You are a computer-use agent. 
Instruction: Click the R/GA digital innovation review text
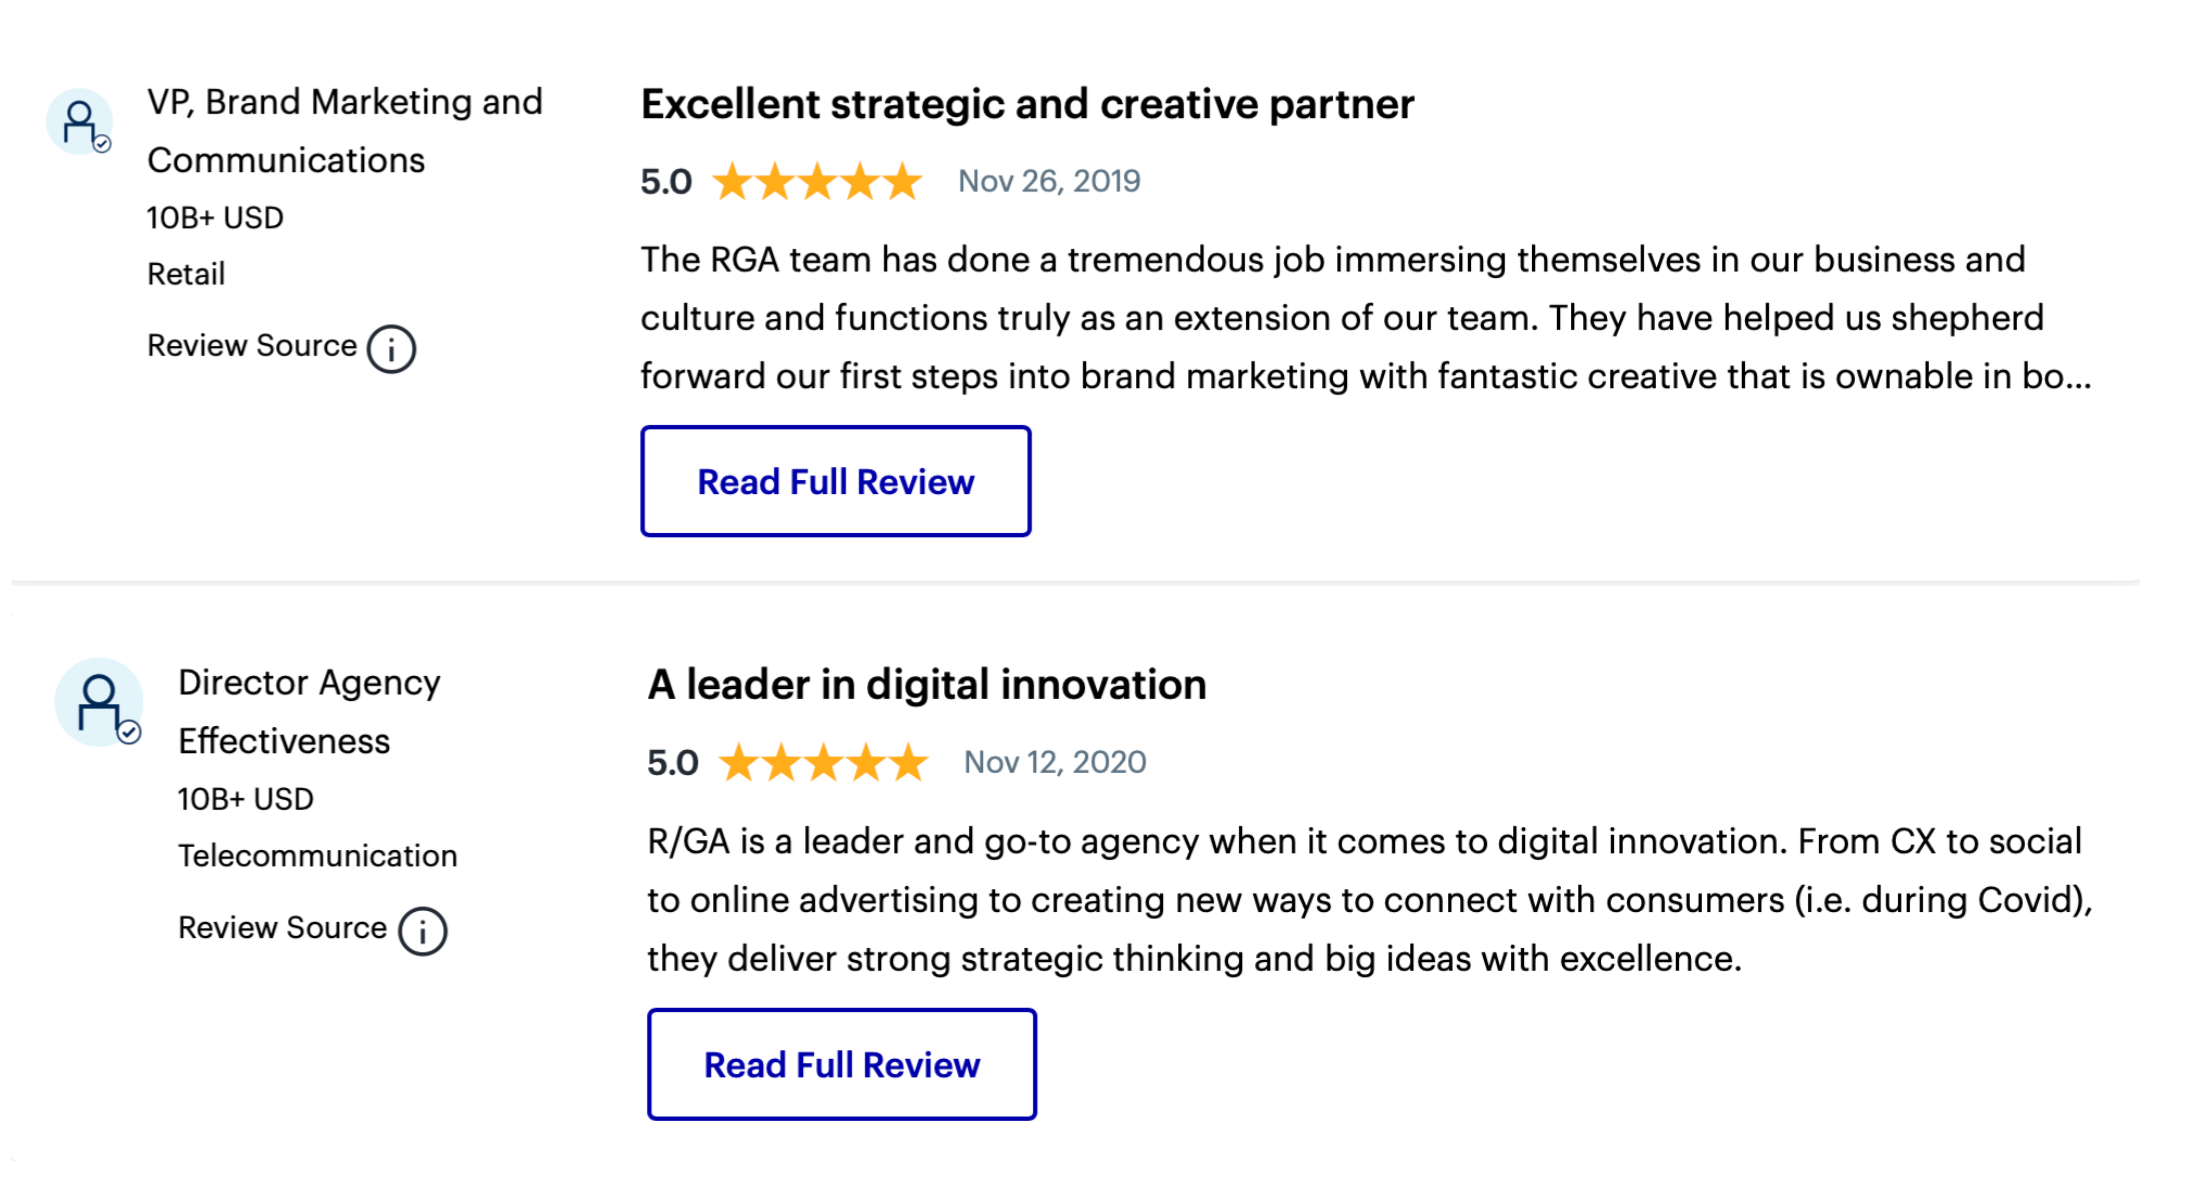click(1369, 900)
